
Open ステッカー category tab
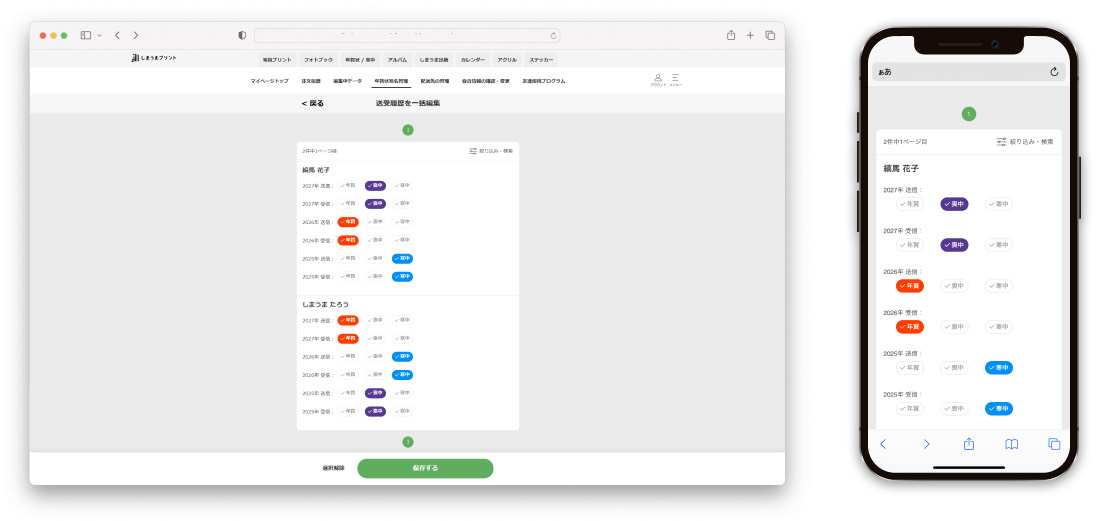(541, 60)
